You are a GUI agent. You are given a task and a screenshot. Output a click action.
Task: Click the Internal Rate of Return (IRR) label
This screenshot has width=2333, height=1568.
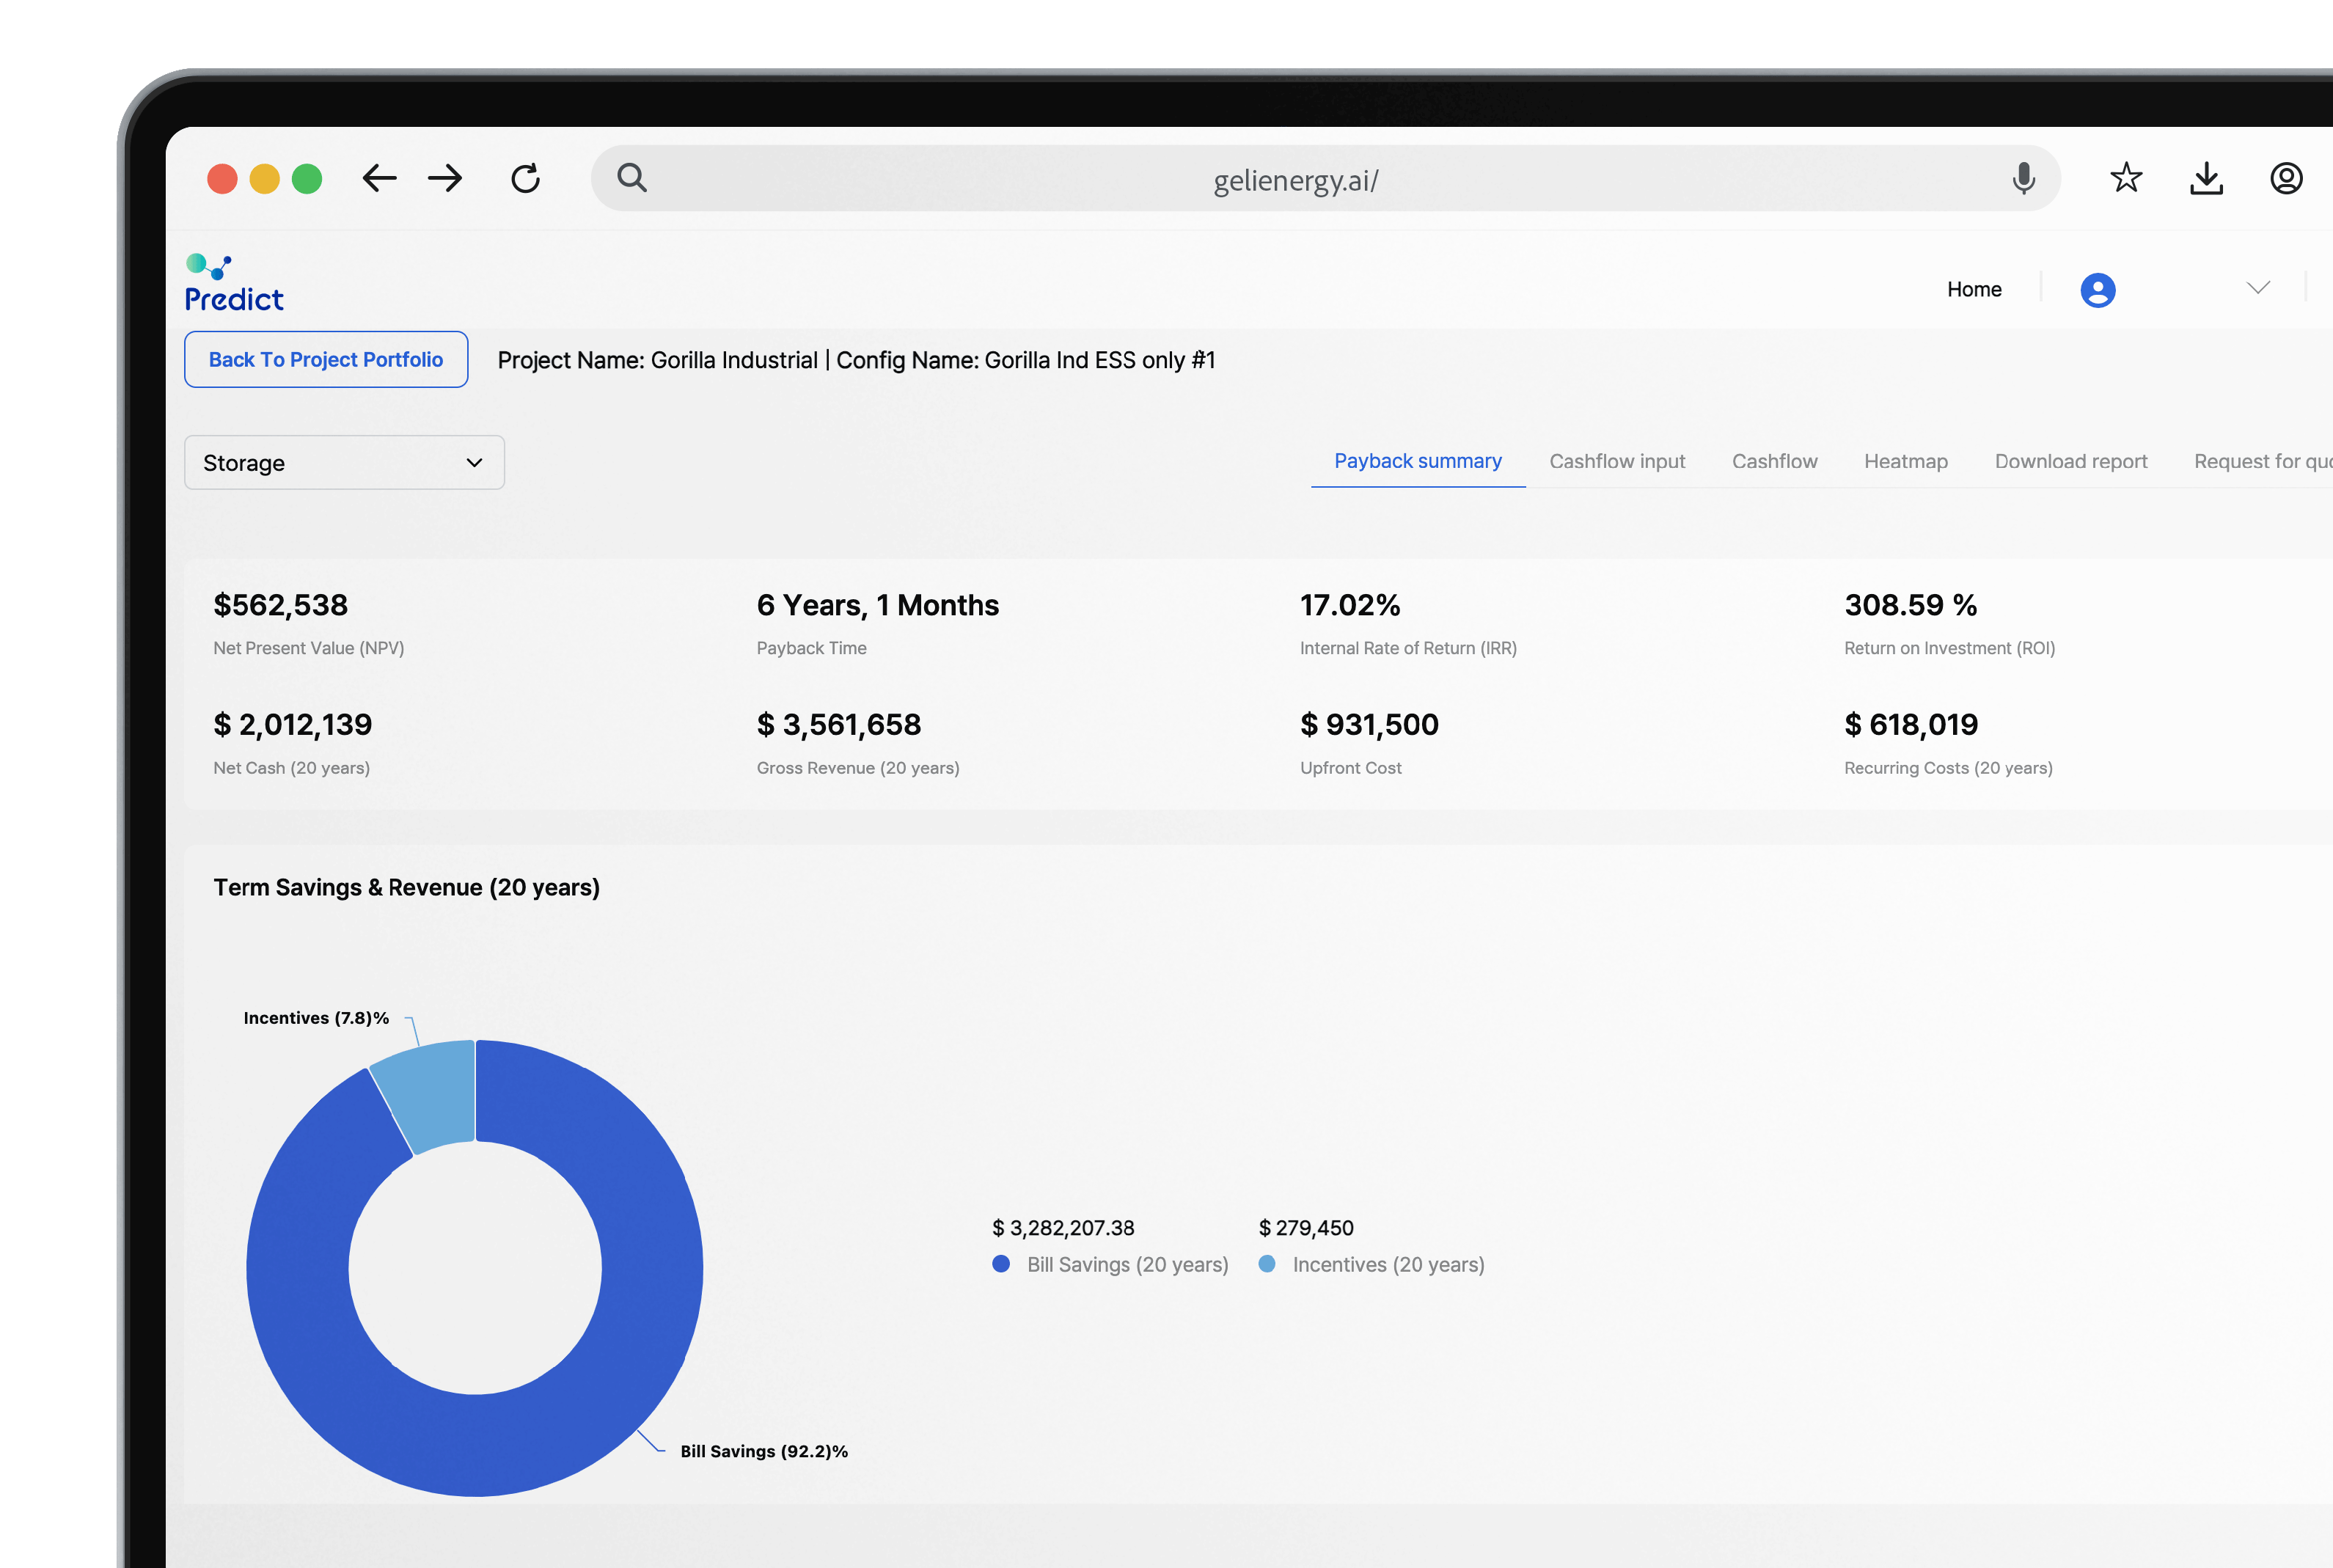click(x=1408, y=648)
